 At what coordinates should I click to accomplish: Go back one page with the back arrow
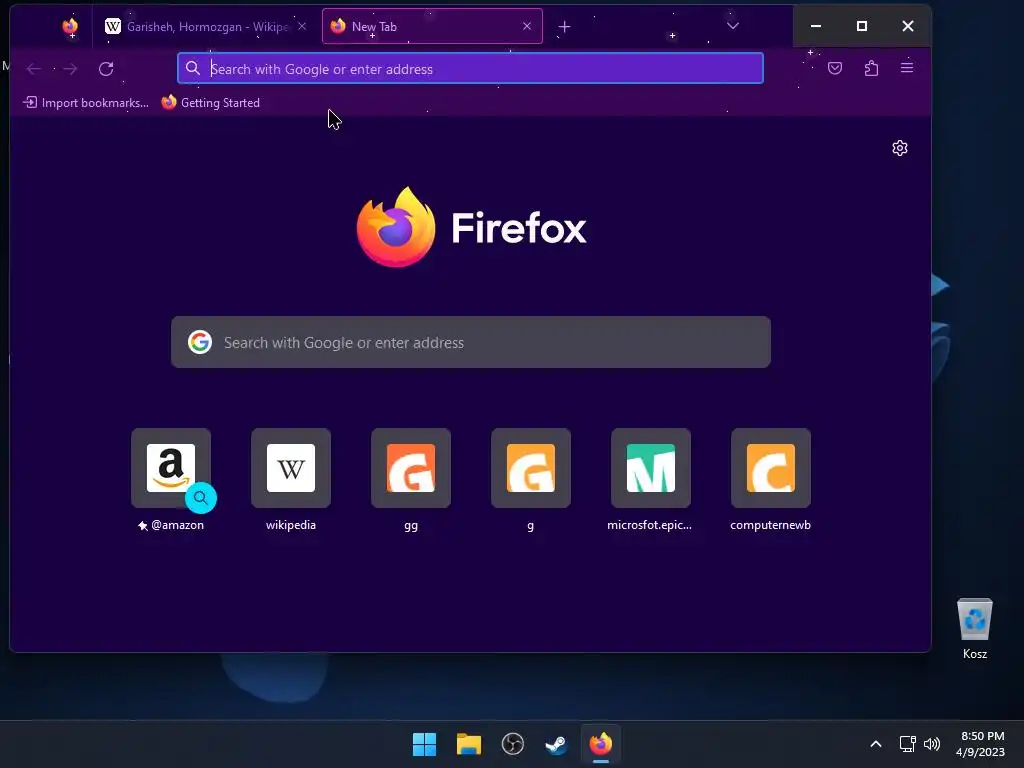point(34,69)
